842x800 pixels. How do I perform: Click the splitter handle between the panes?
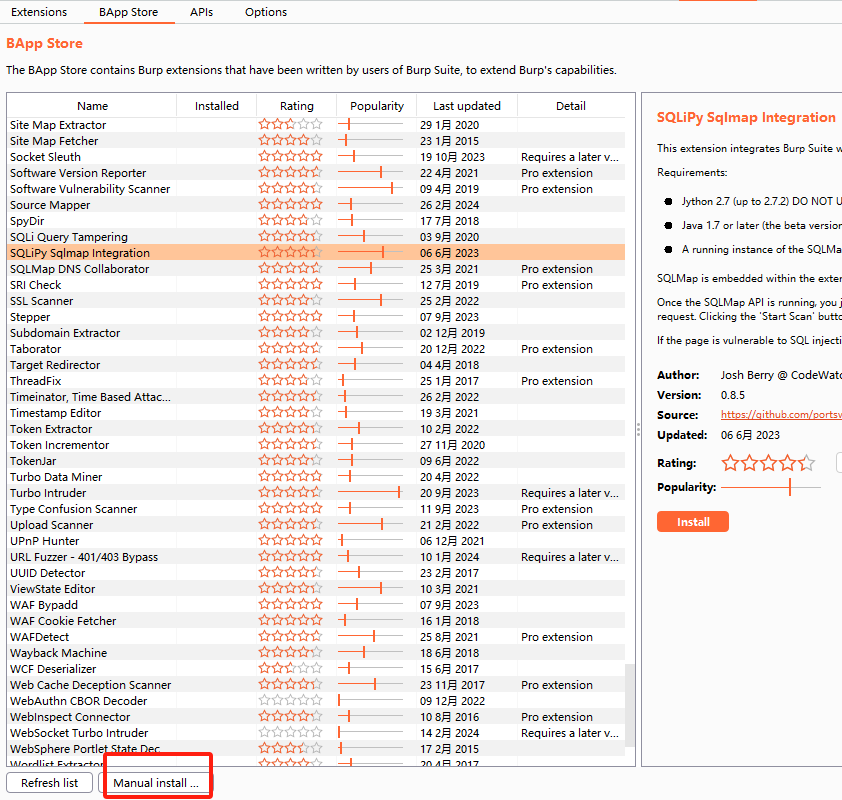coord(638,429)
